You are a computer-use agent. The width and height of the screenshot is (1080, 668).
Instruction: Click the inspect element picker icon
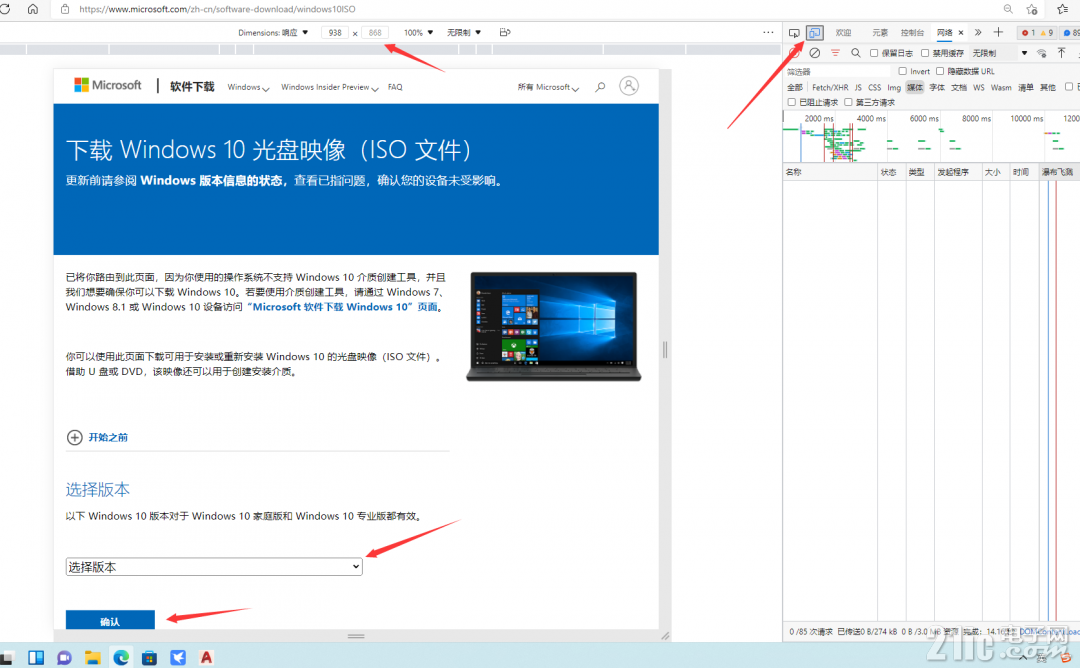click(794, 33)
